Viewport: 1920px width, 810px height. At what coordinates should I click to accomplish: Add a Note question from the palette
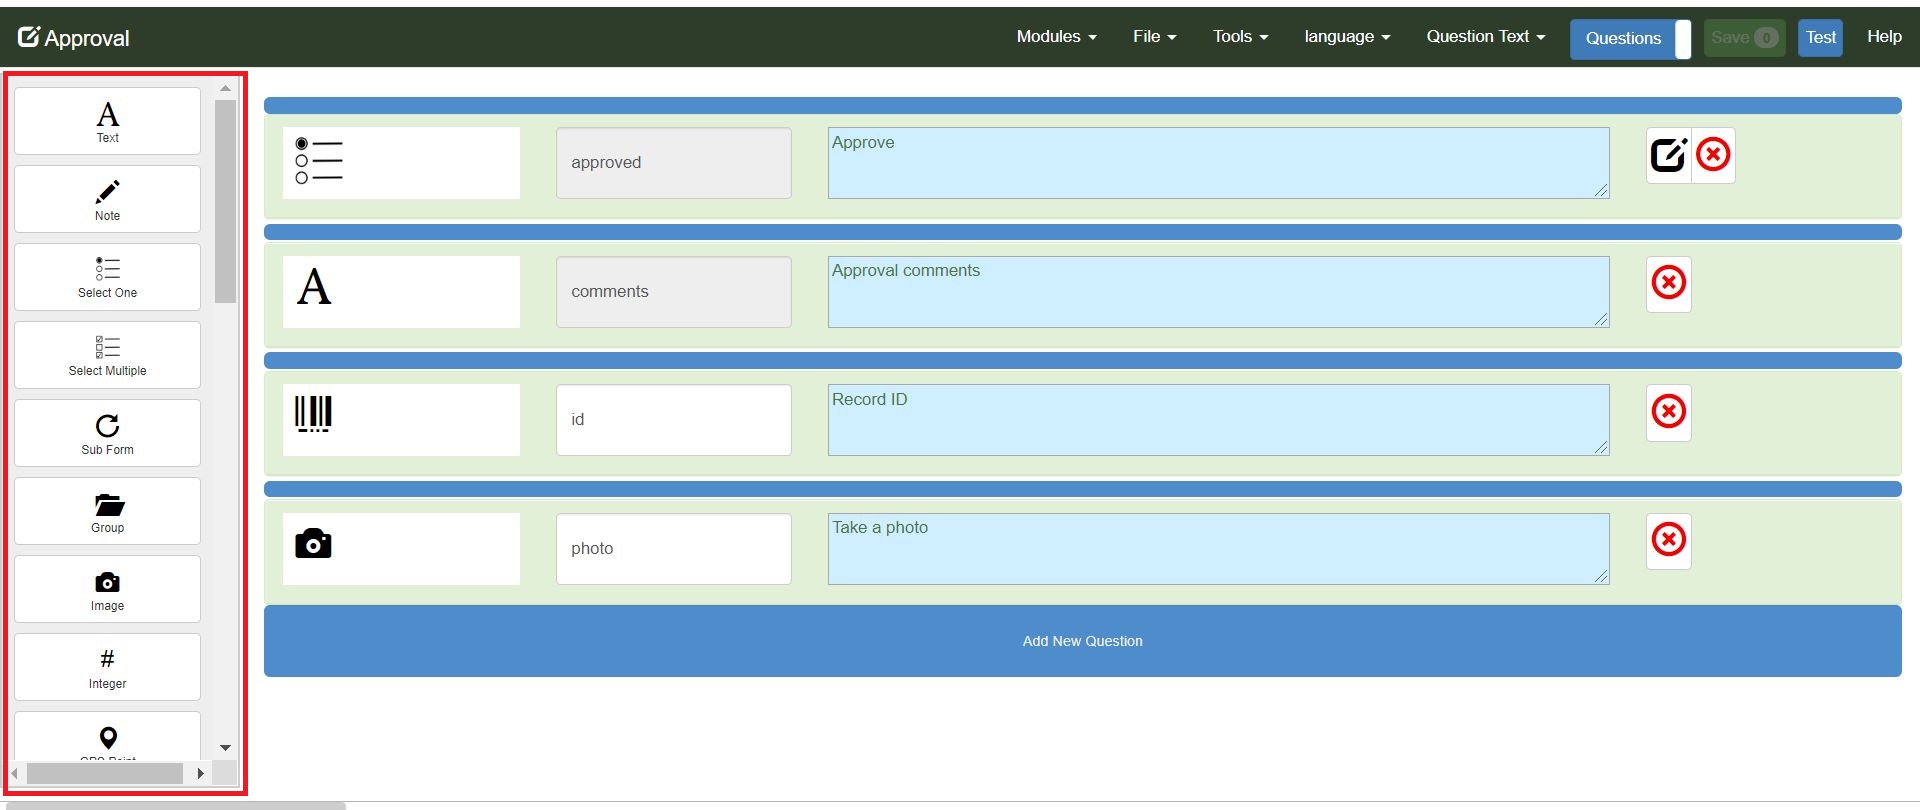[107, 199]
